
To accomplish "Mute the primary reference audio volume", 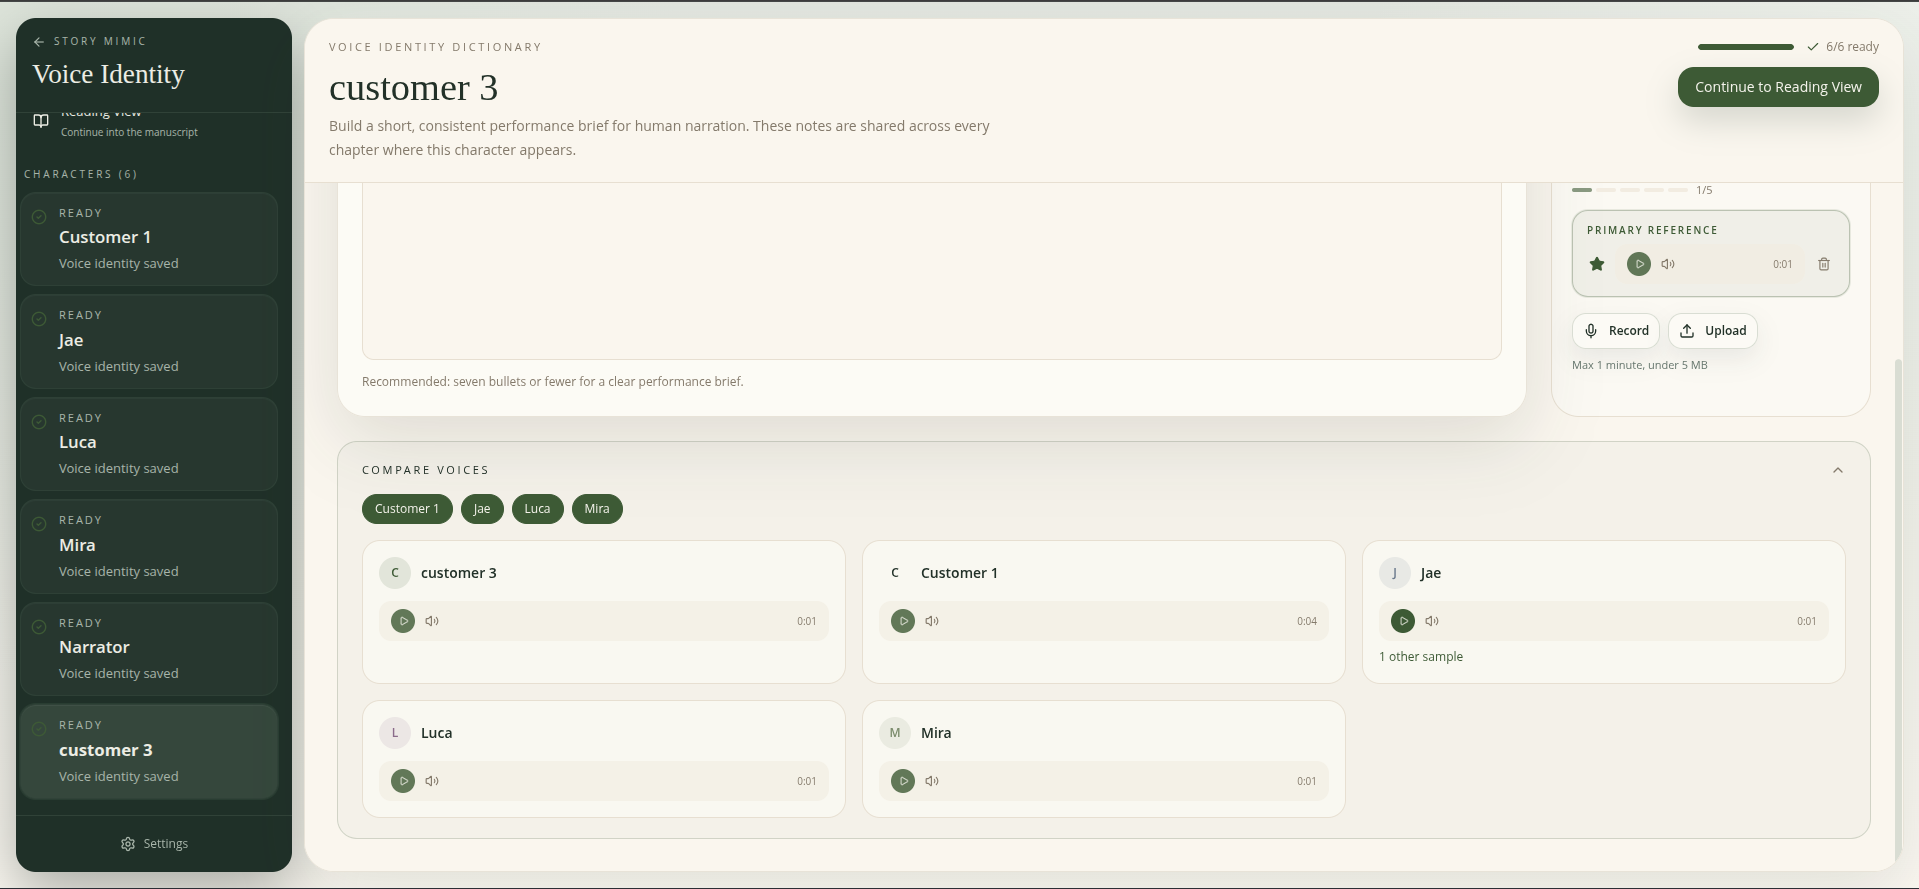I will click(x=1668, y=265).
